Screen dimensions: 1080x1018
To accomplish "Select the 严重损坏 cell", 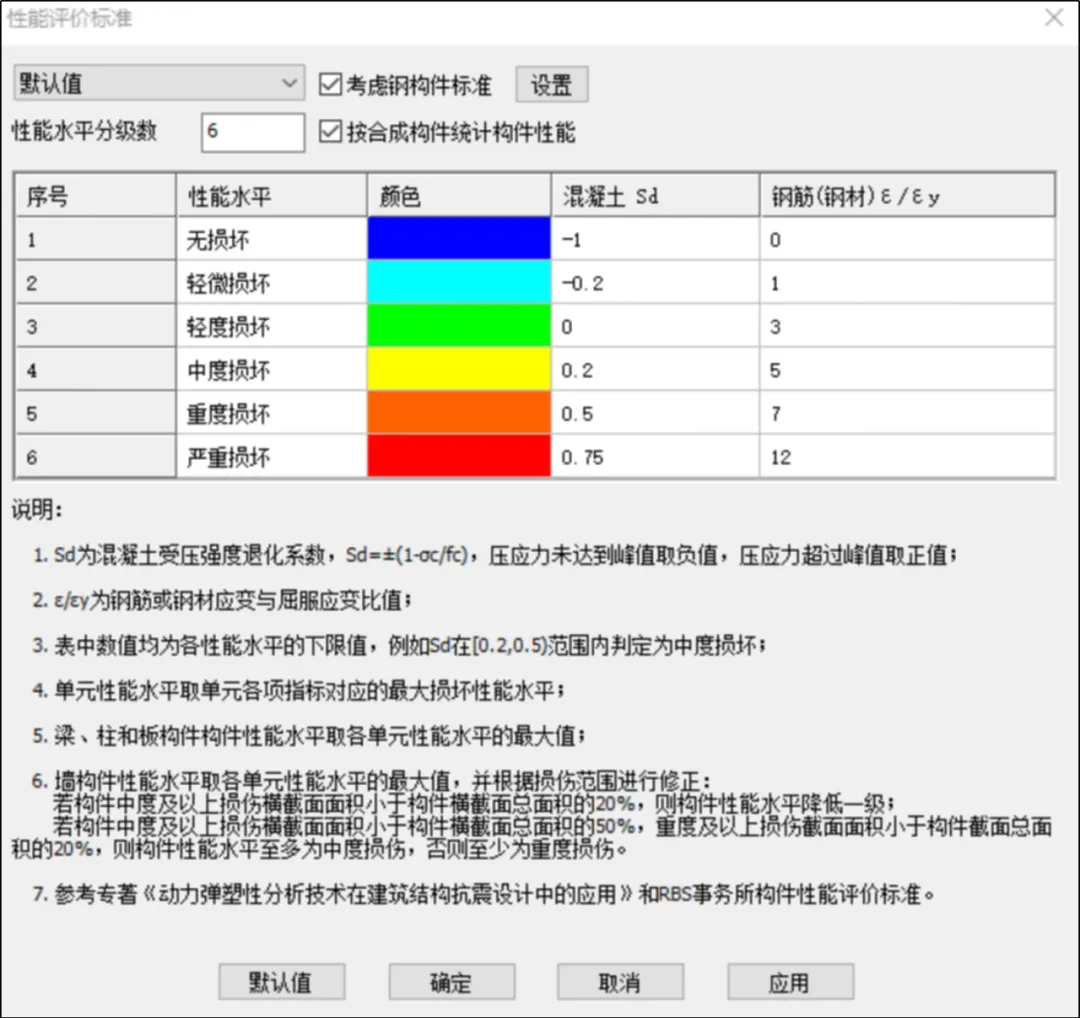I will [271, 456].
